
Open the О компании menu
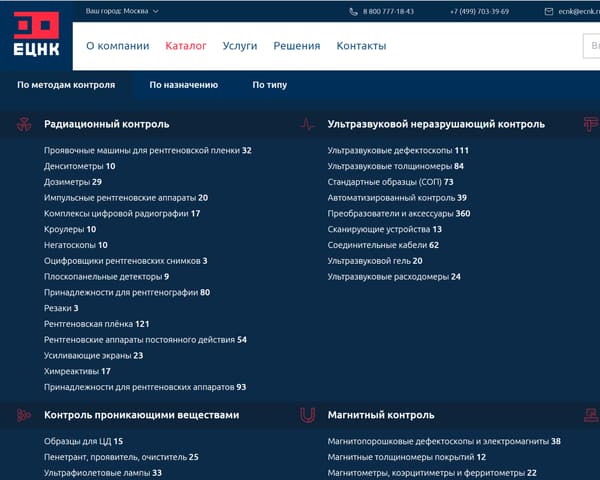point(118,46)
